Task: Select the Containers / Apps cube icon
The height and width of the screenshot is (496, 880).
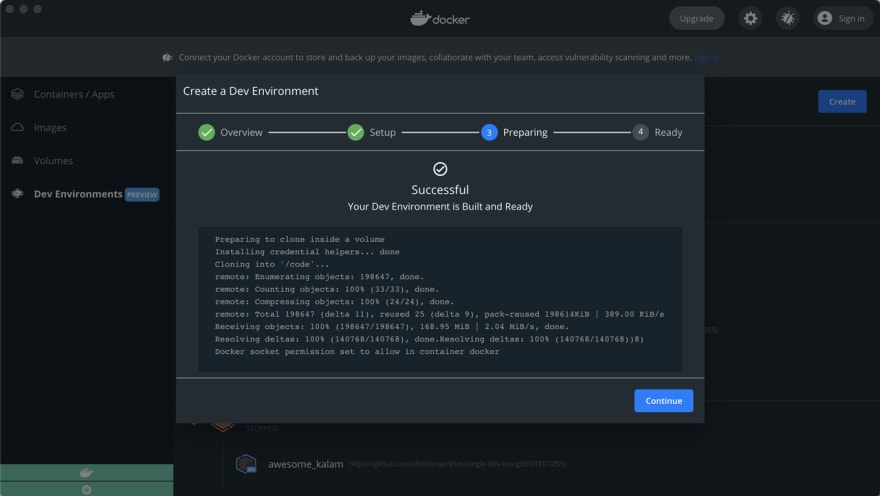Action: 17,94
